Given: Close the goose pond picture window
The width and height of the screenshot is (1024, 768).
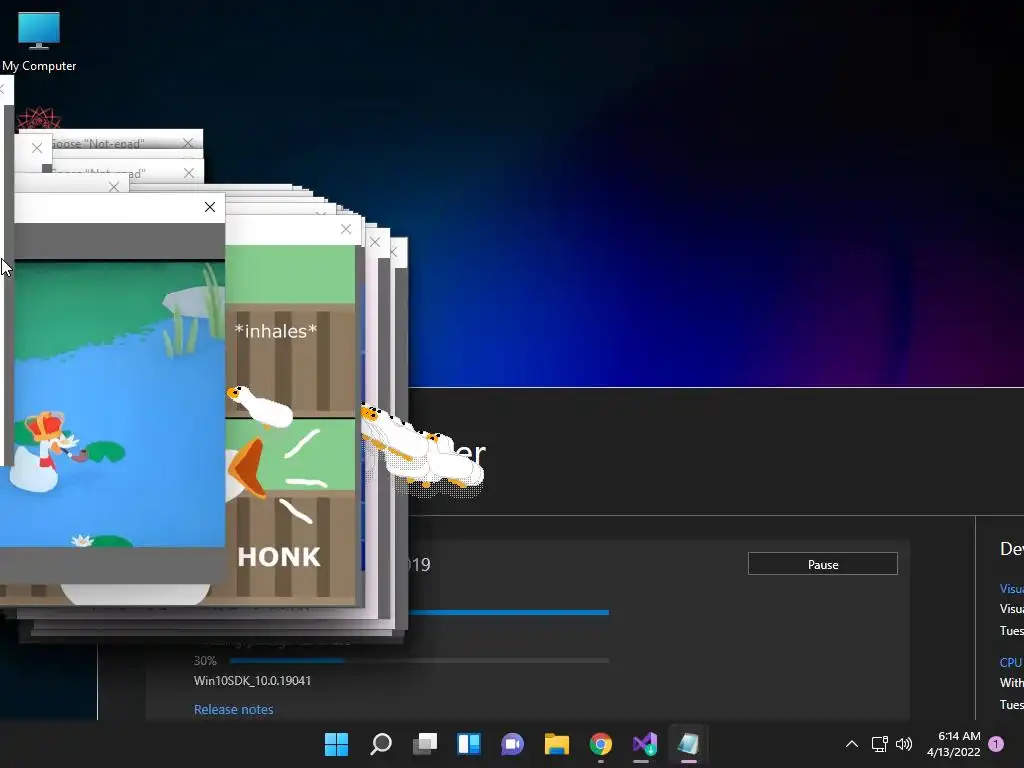Looking at the screenshot, I should [x=210, y=207].
